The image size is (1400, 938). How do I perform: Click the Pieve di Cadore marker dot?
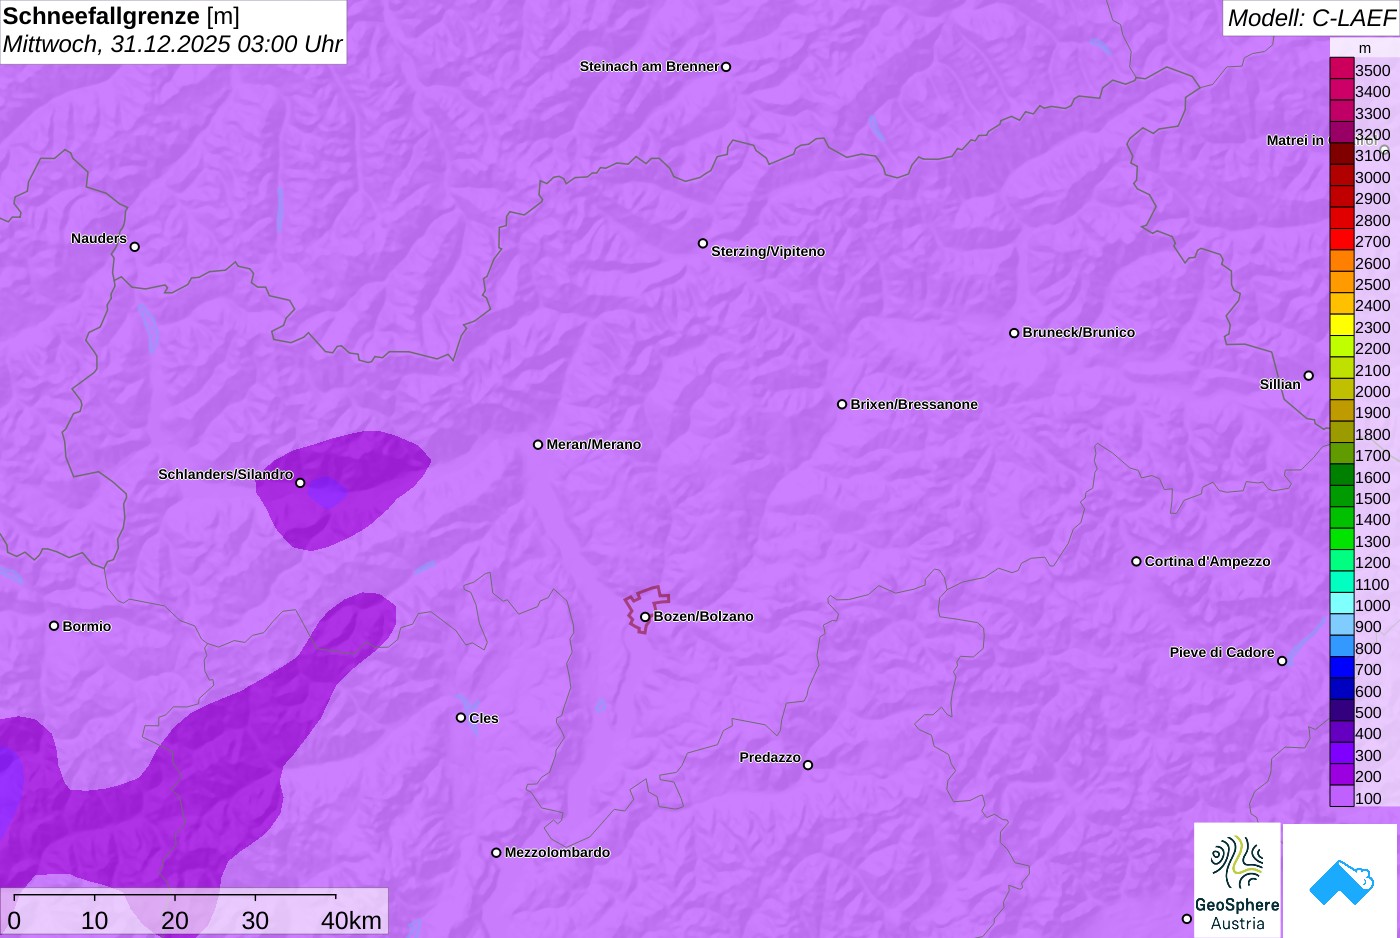[x=1282, y=661]
